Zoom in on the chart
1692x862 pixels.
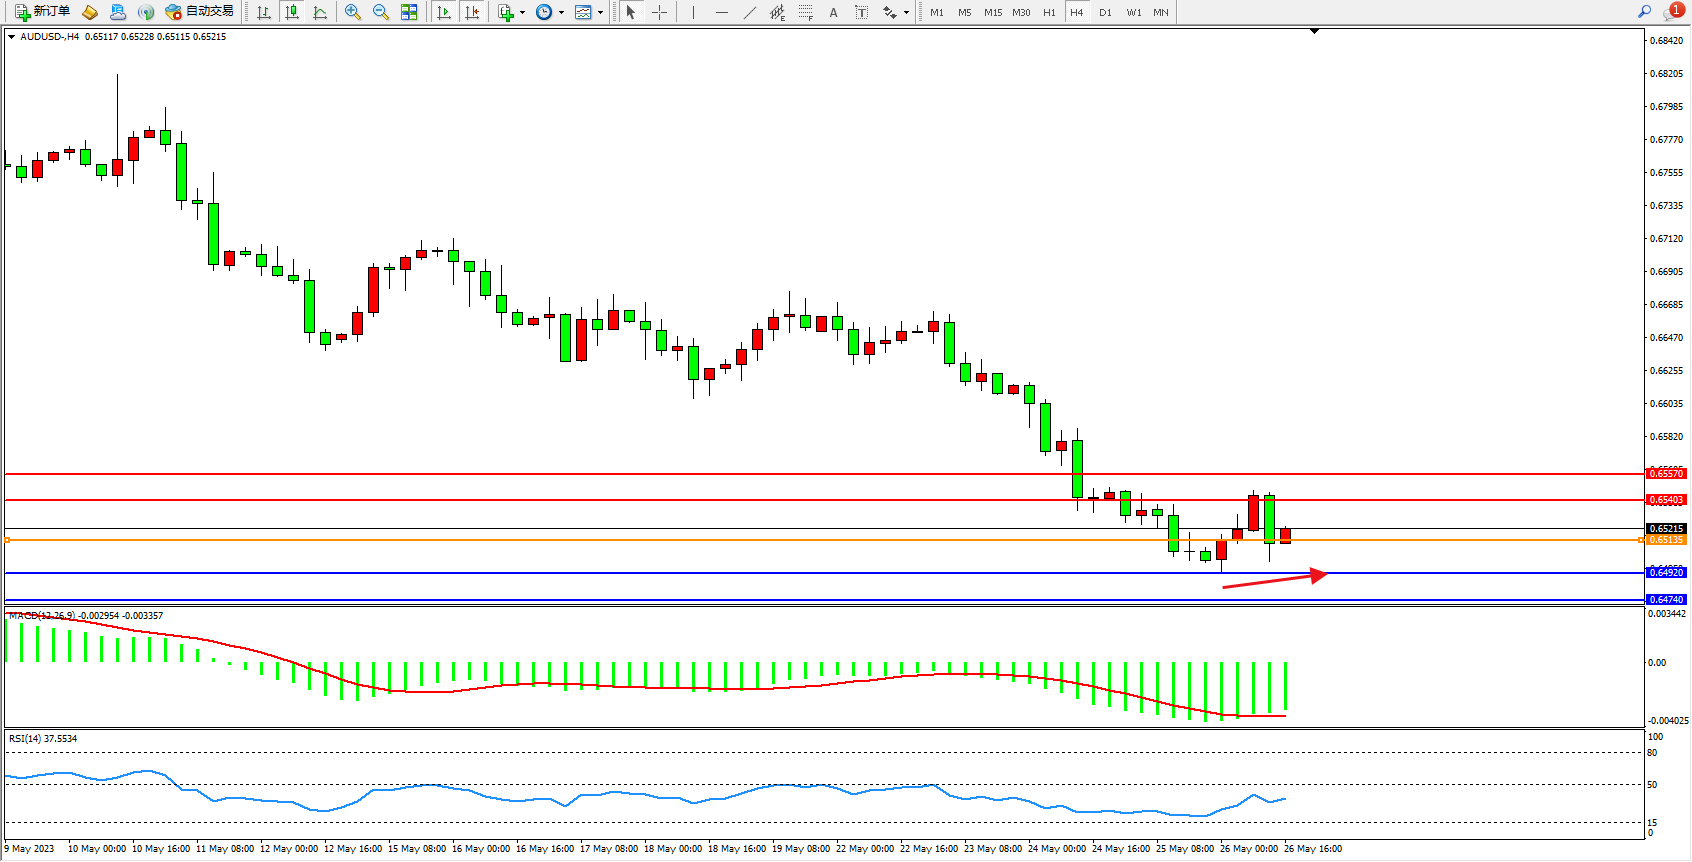pos(353,12)
